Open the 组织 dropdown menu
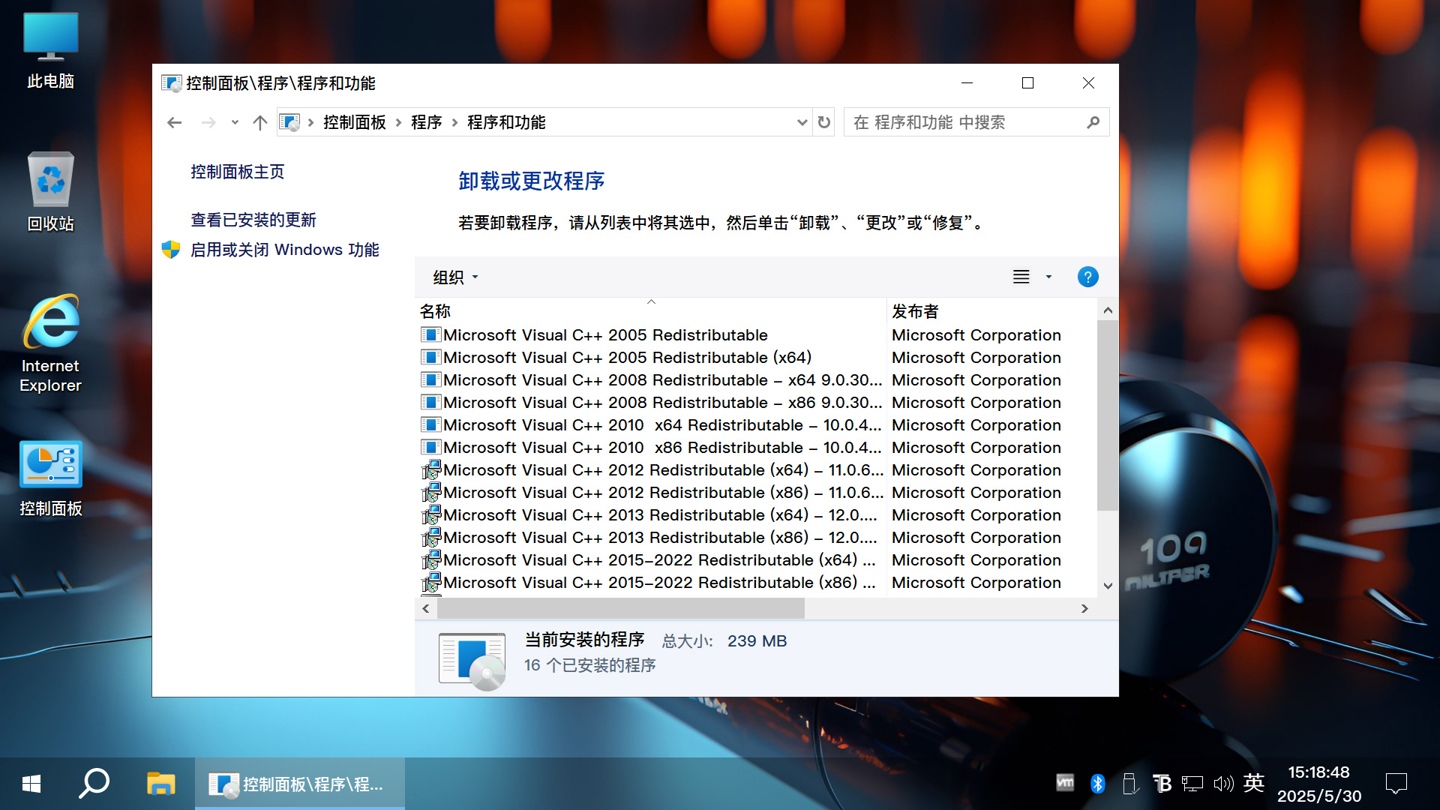The width and height of the screenshot is (1440, 810). coord(456,277)
